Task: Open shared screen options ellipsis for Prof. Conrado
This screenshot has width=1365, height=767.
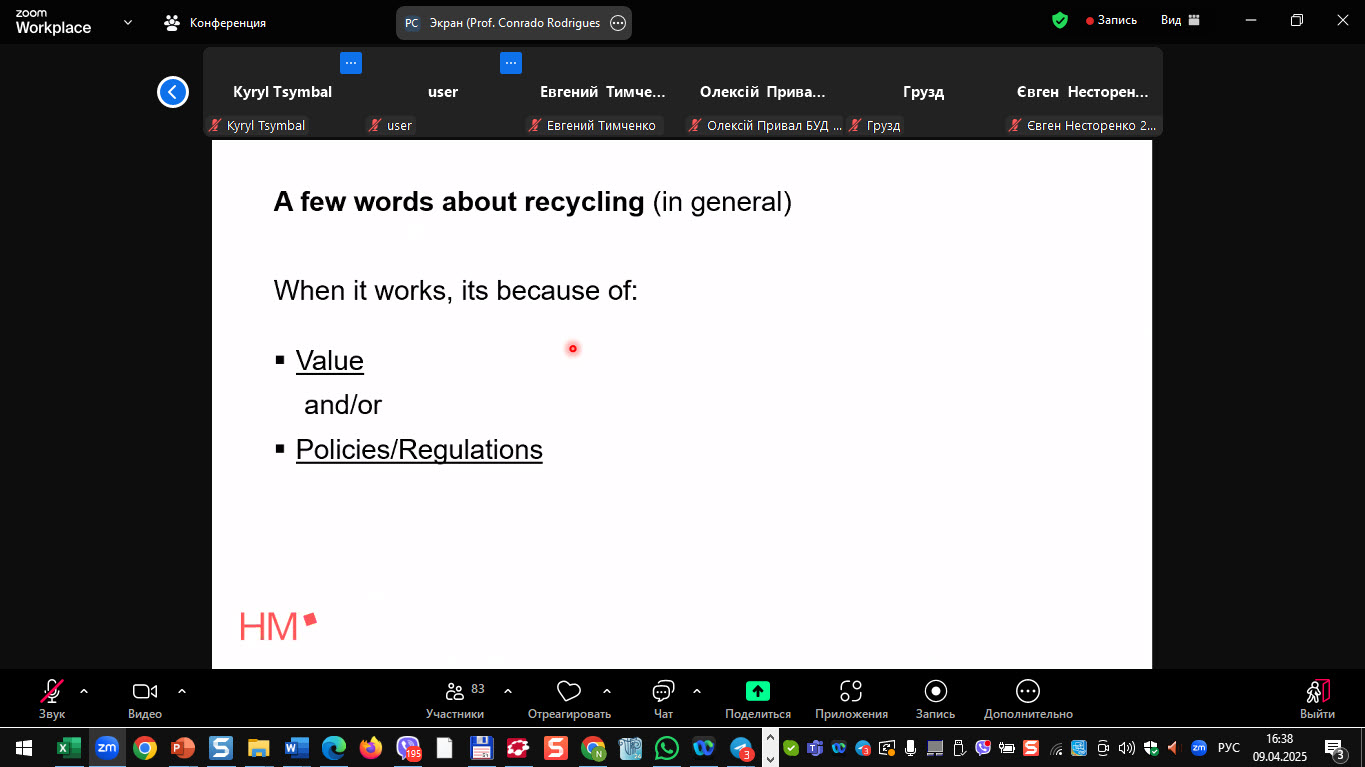Action: [x=618, y=23]
